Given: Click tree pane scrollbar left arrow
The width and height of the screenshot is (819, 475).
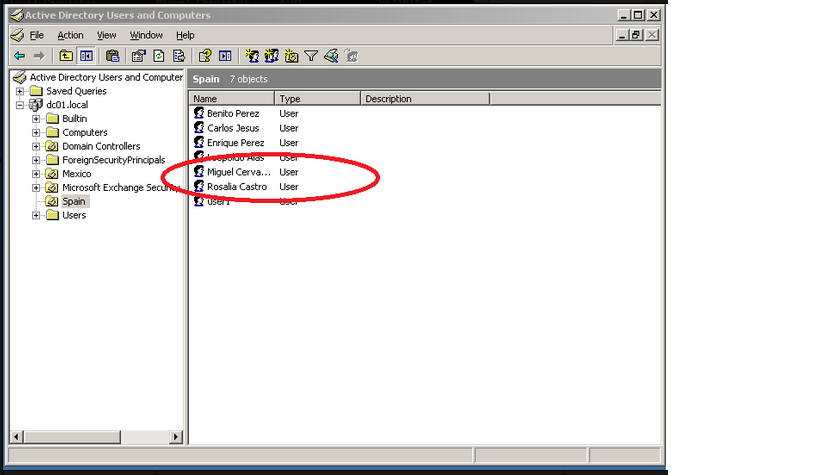Looking at the screenshot, I should (16, 437).
